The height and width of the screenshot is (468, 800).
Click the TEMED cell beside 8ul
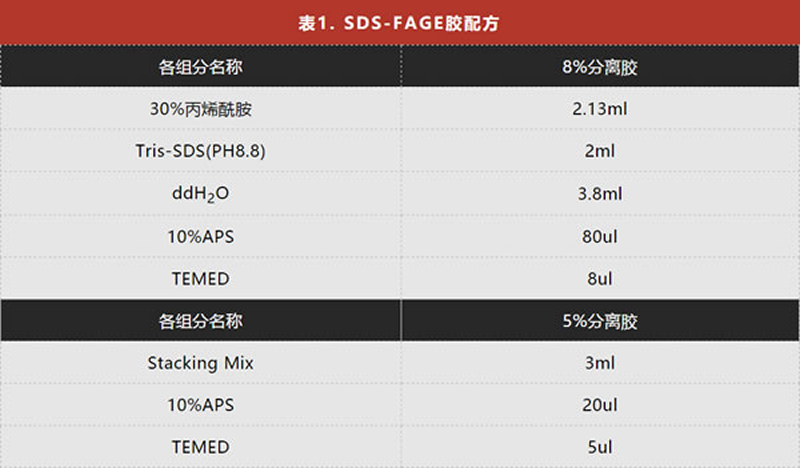200,279
